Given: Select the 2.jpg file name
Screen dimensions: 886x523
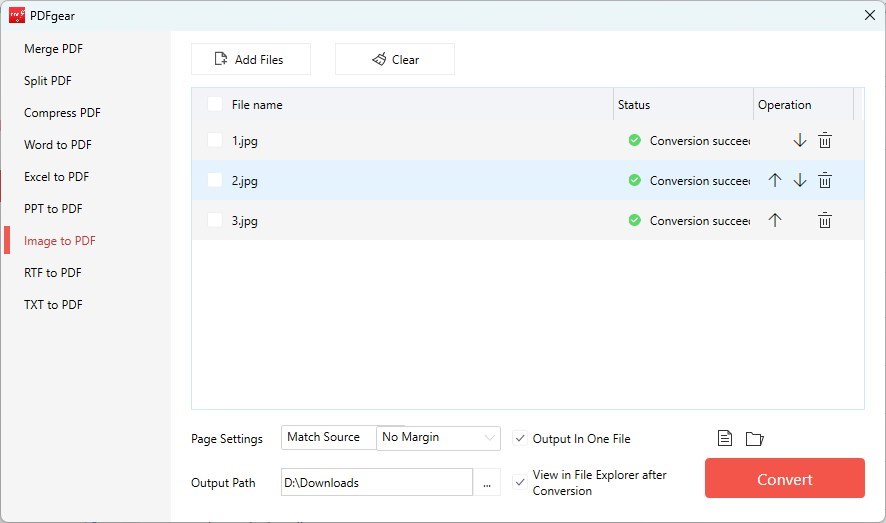Looking at the screenshot, I should [245, 181].
